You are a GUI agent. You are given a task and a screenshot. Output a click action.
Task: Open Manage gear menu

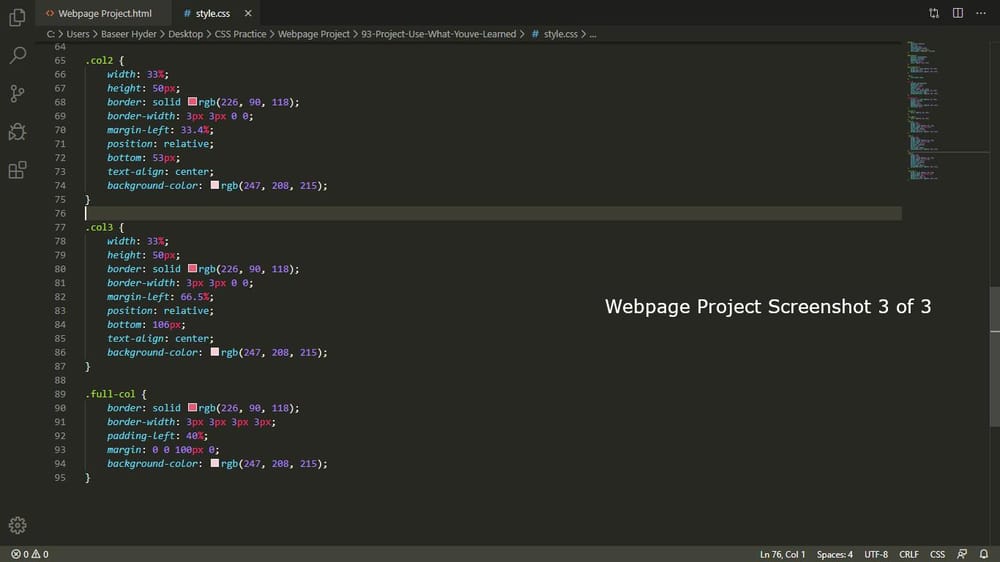point(17,525)
